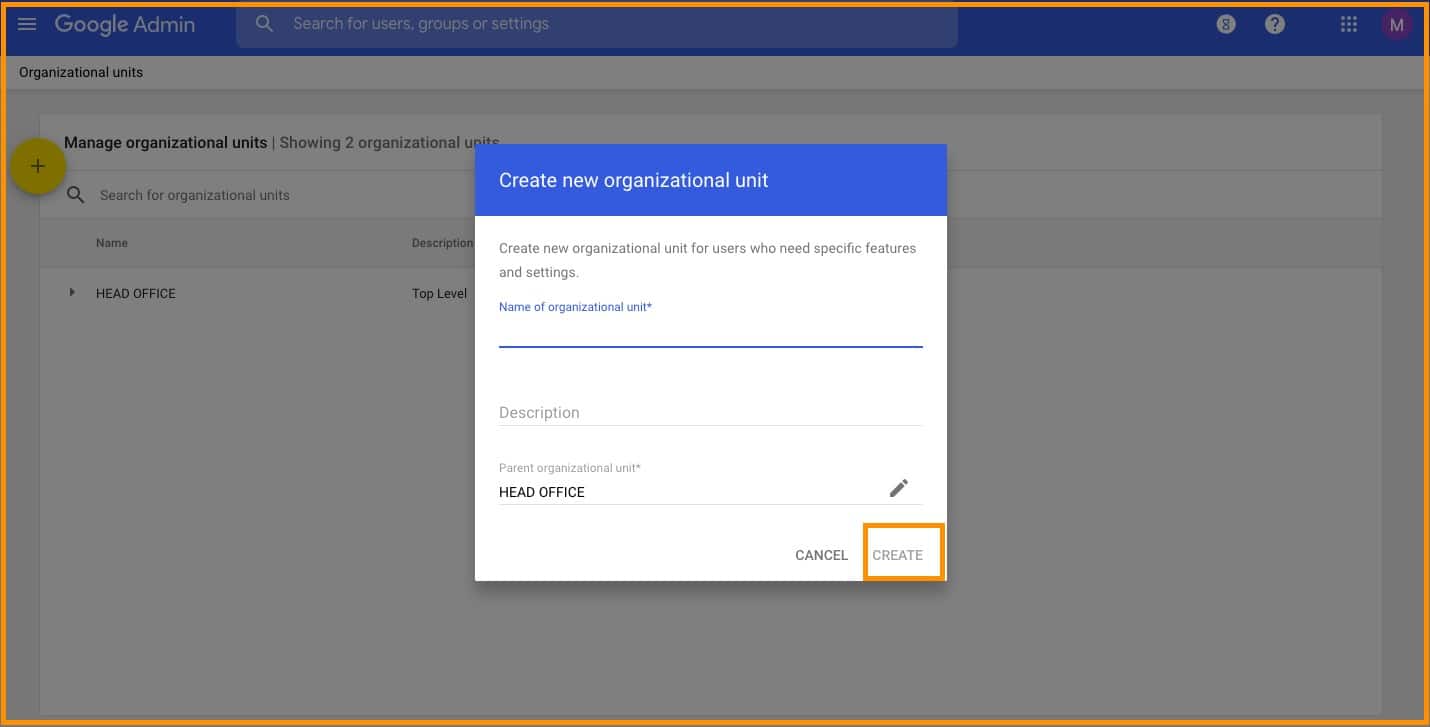Click the hourglass tasks icon in header
The height and width of the screenshot is (727, 1430).
1226,25
